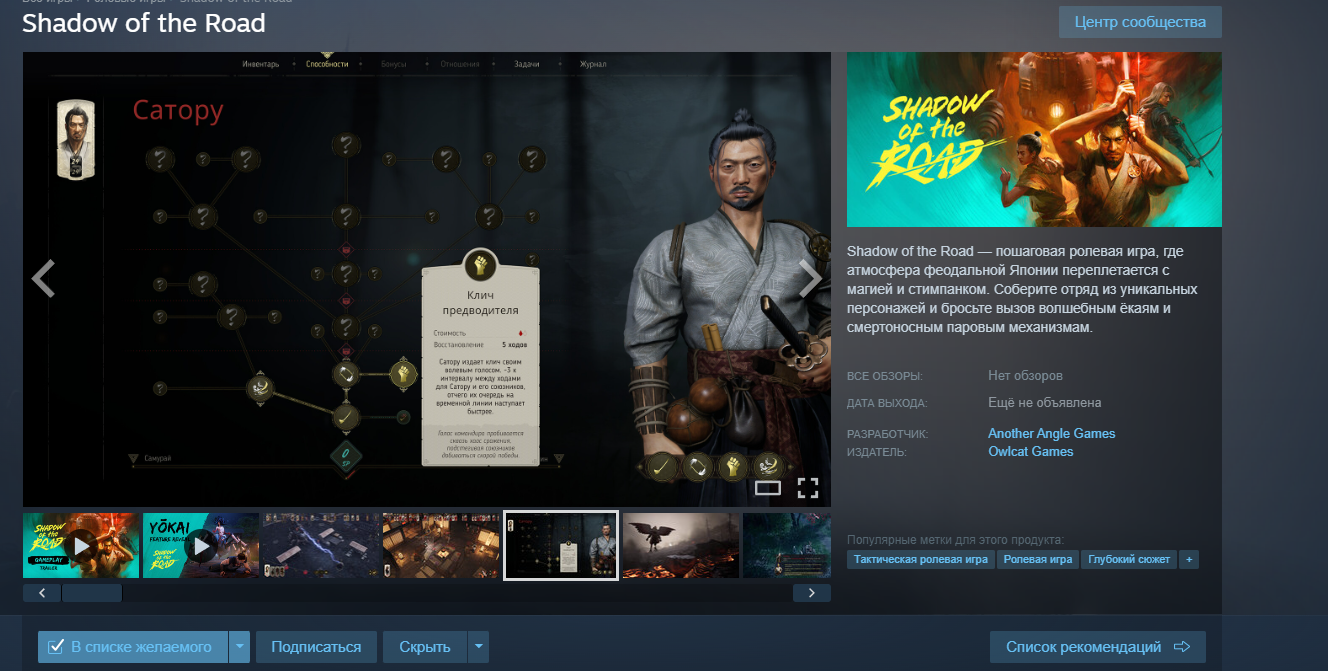
Task: Show the previous screenshot with left arrow
Action: click(x=43, y=279)
